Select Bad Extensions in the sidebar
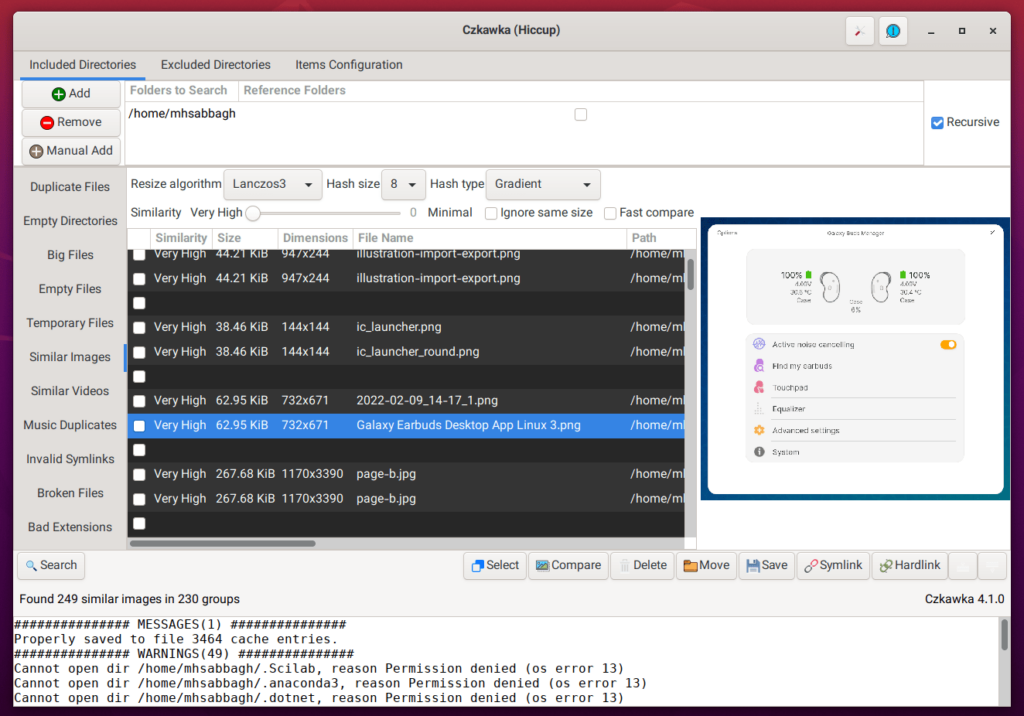1024x716 pixels. tap(70, 527)
